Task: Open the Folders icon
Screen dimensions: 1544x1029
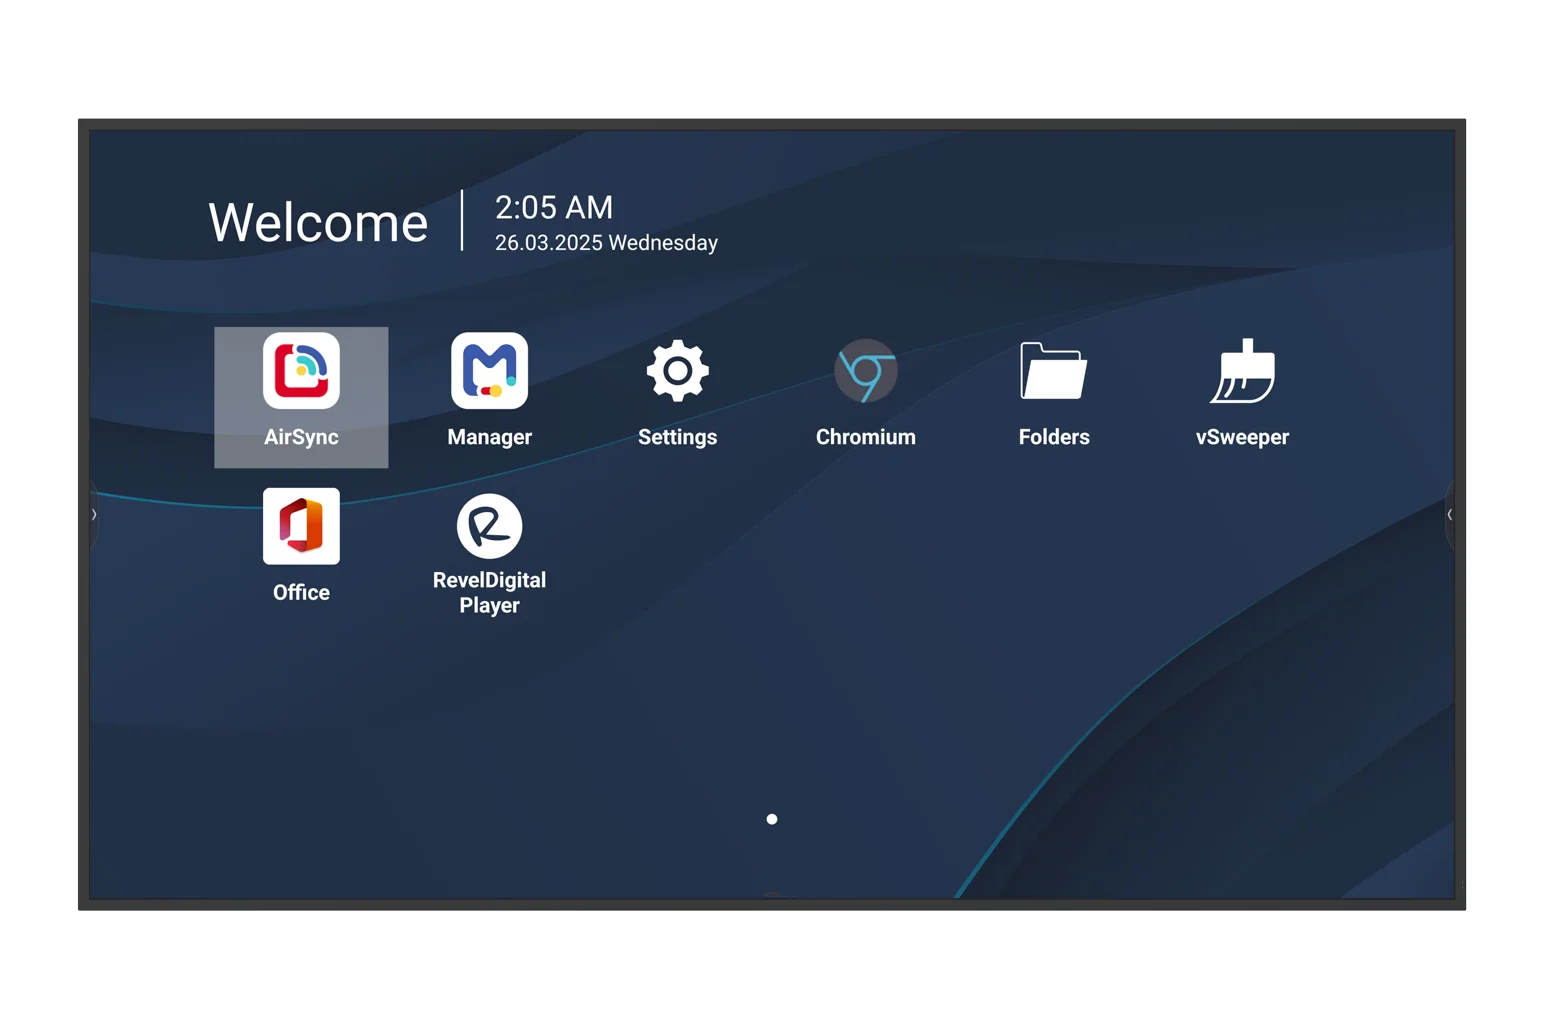Action: (1054, 371)
